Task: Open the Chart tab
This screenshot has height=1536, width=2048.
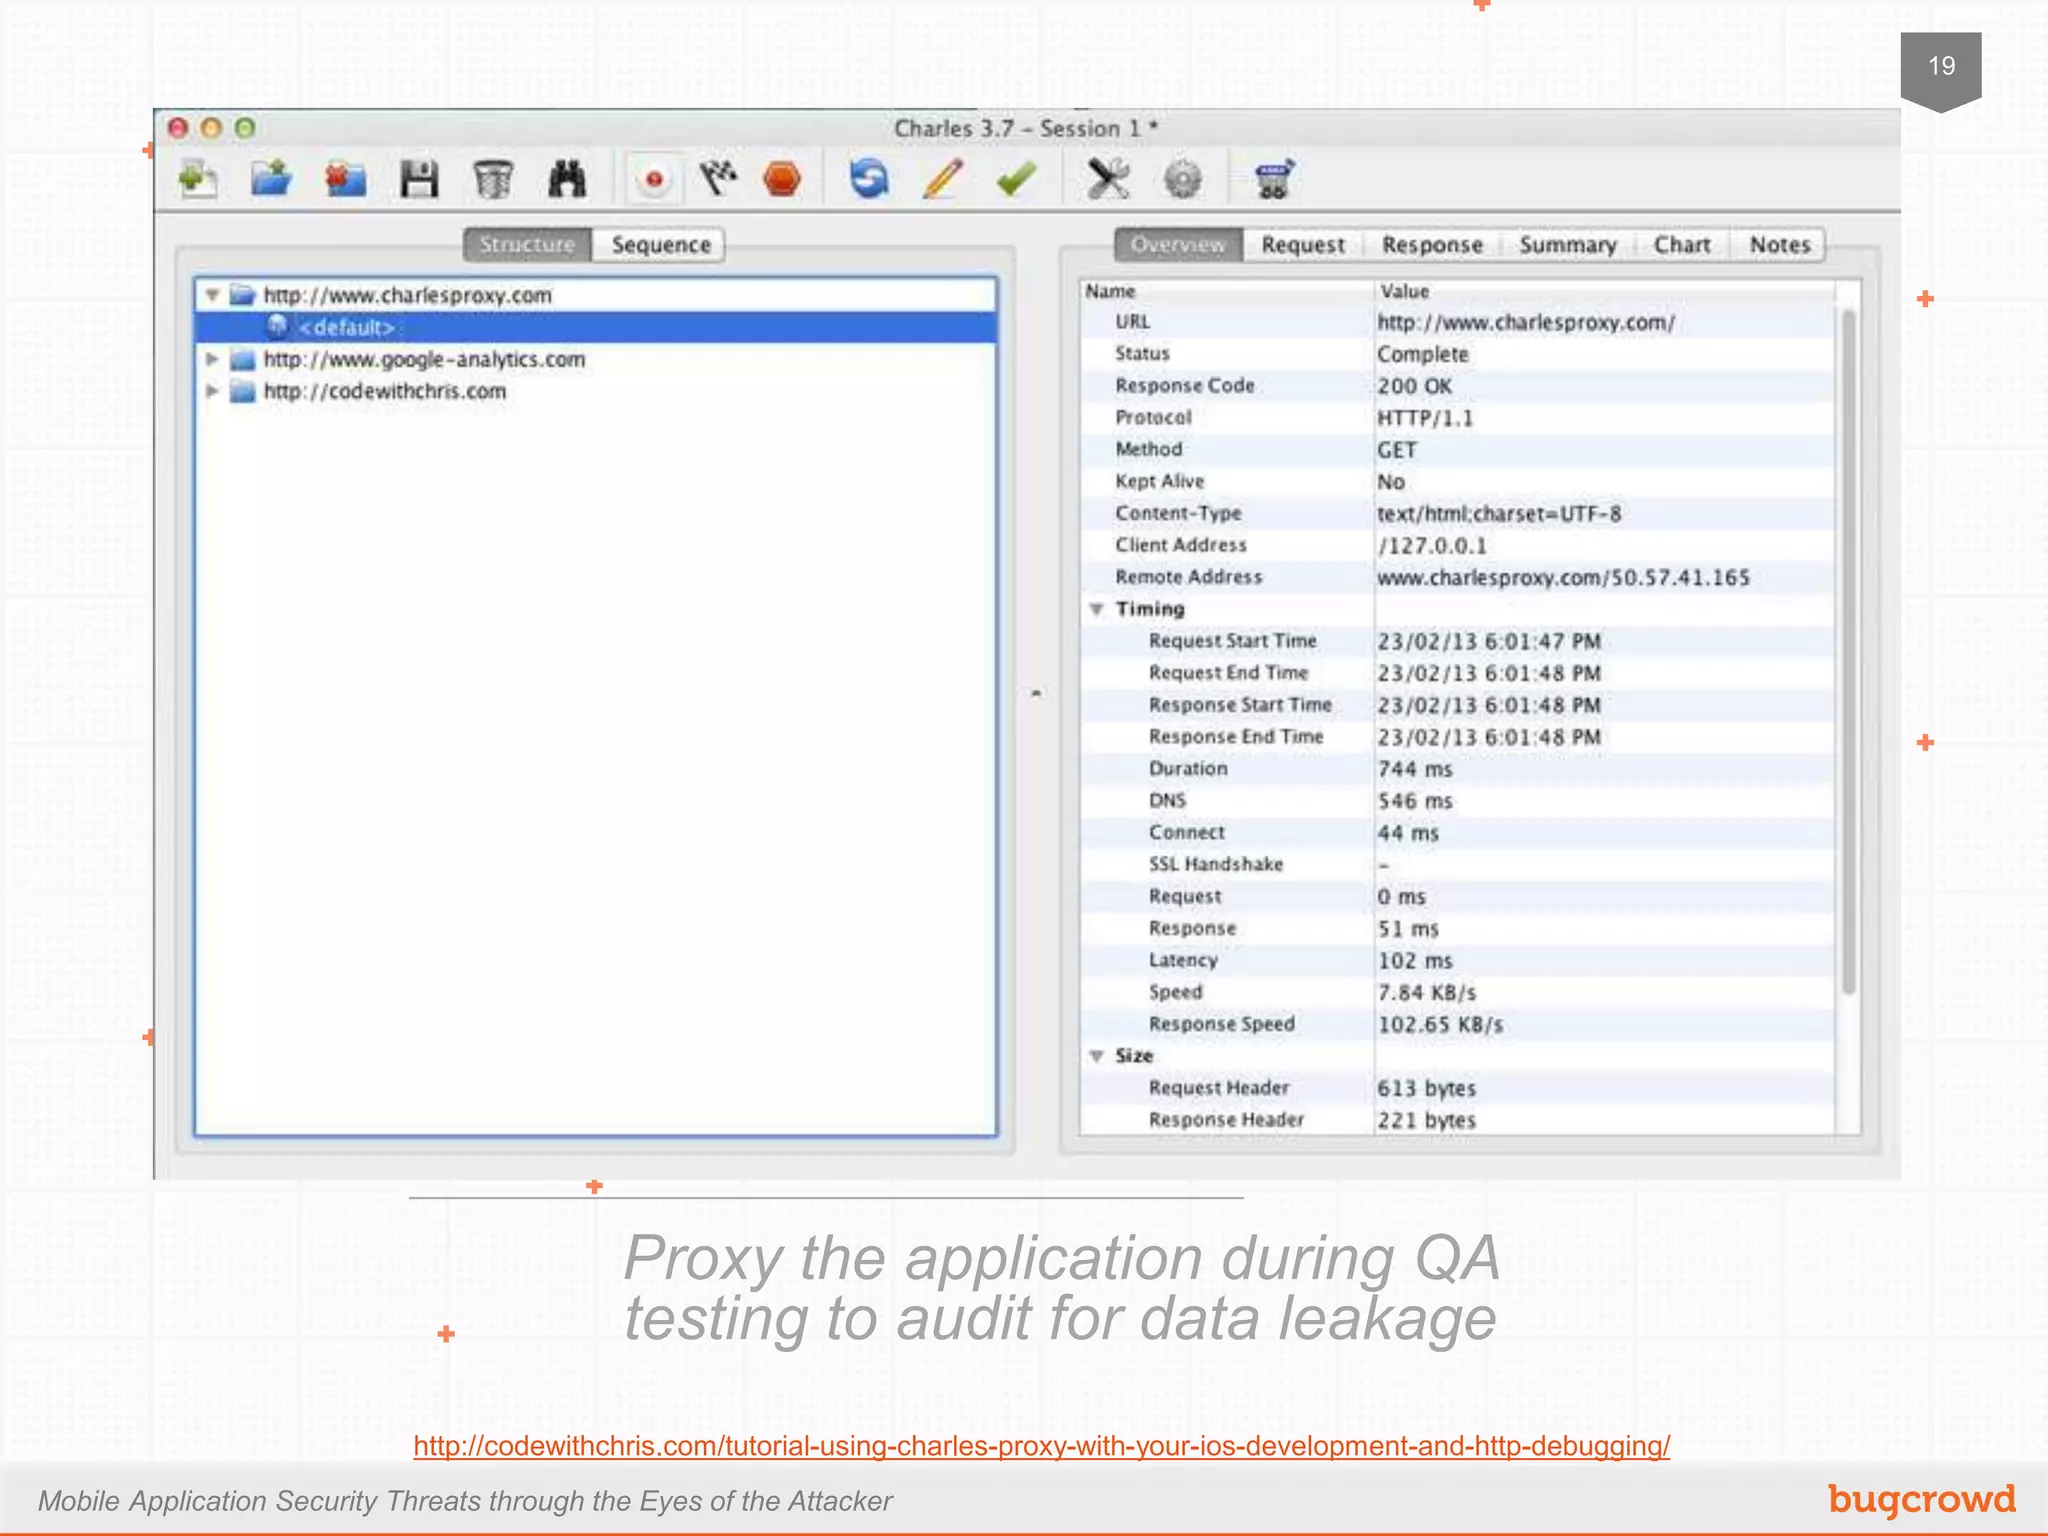Action: pos(1682,245)
